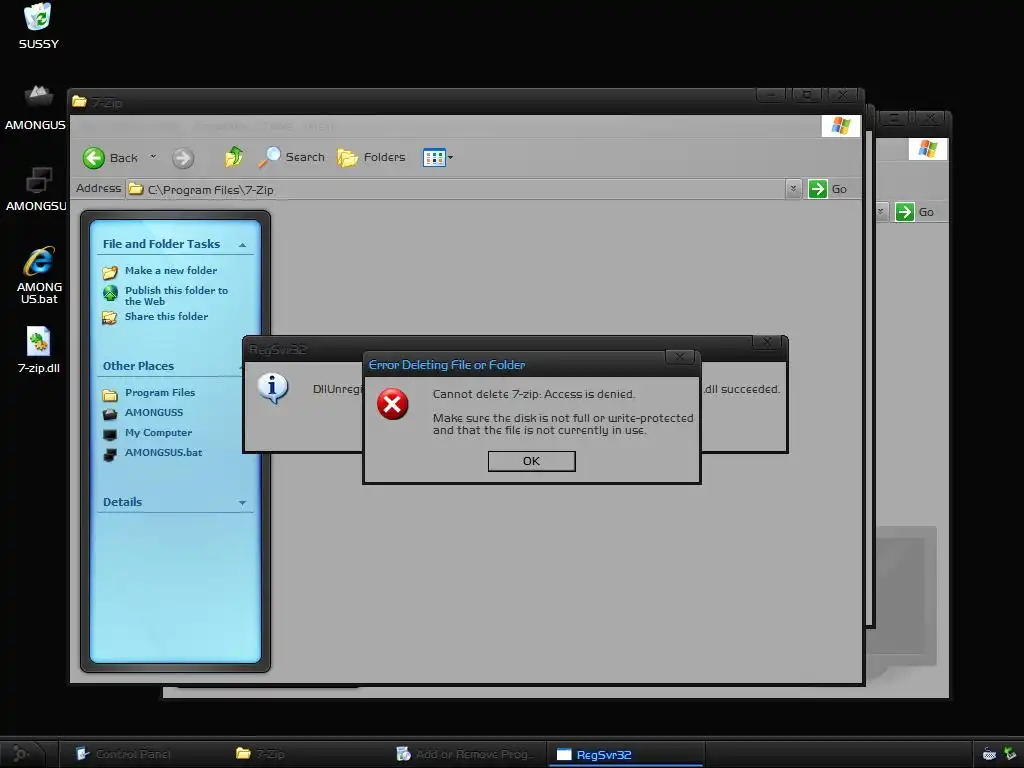Screen dimensions: 1024x768
Task: Click Publish this folder to the Web
Action: pyautogui.click(x=176, y=296)
